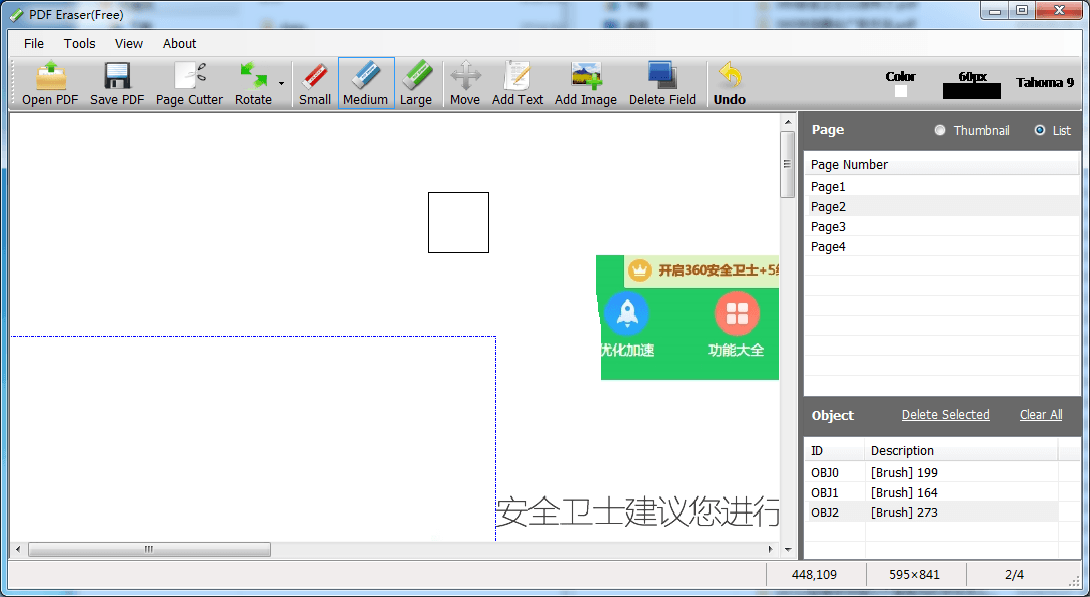Image resolution: width=1090 pixels, height=597 pixels.
Task: Click the 2/4 page indicator
Action: coord(1014,575)
